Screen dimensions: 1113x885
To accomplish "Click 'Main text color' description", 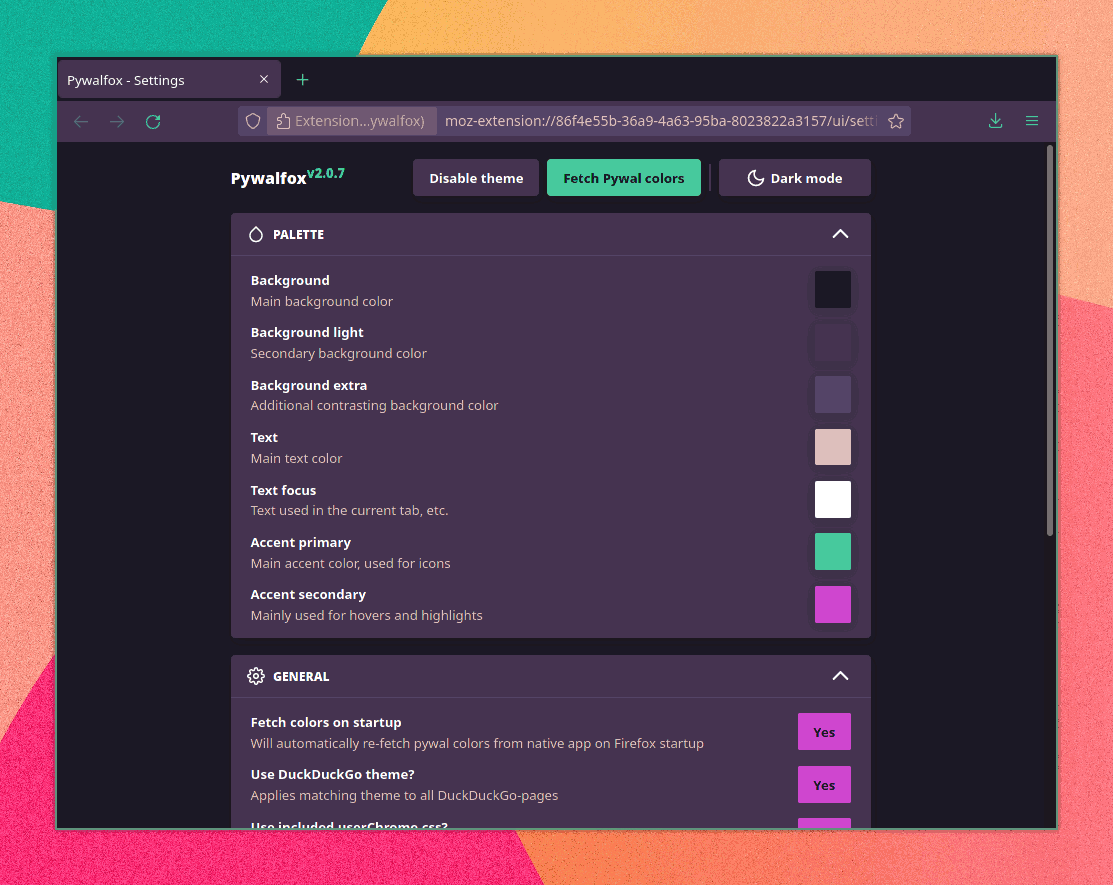I will pyautogui.click(x=296, y=458).
